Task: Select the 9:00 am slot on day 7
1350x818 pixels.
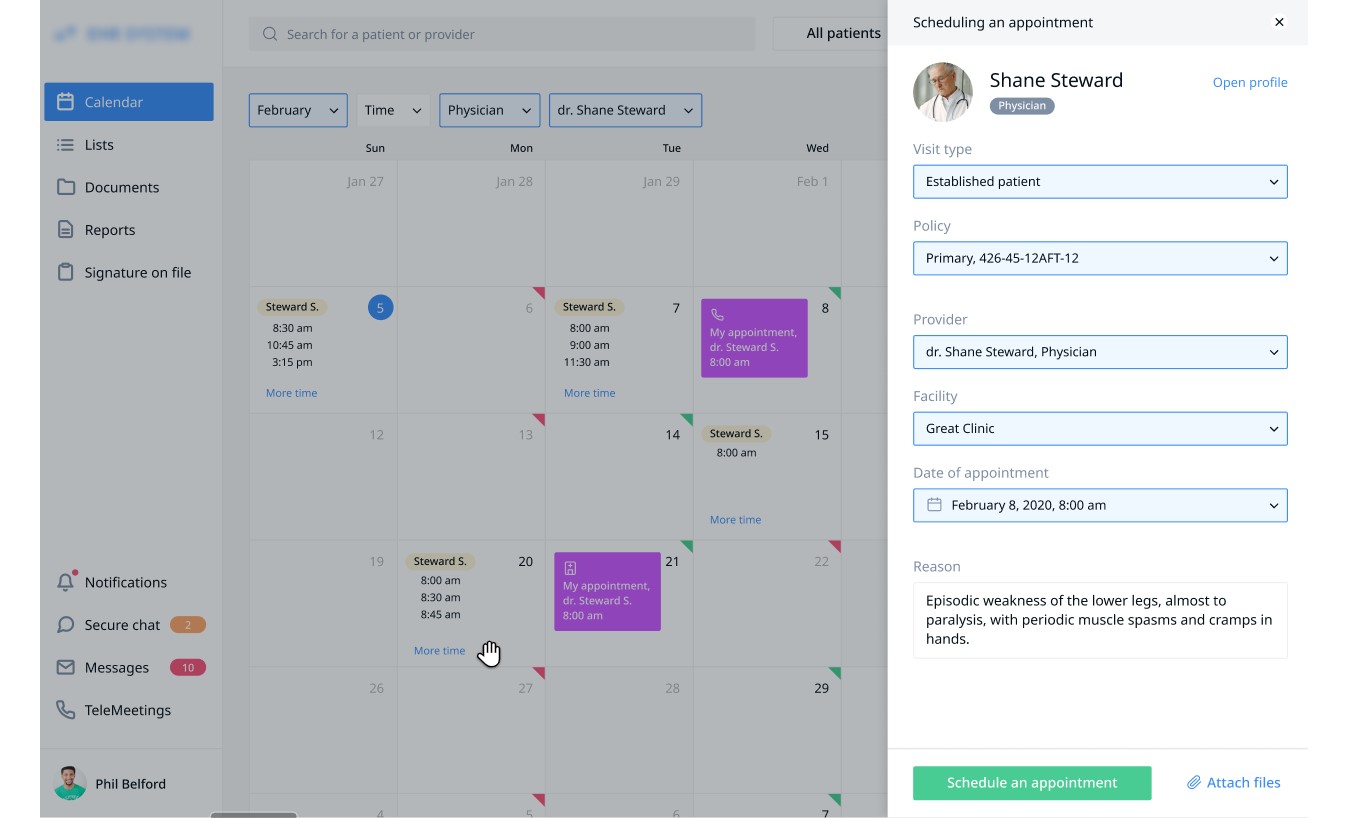Action: pos(590,345)
